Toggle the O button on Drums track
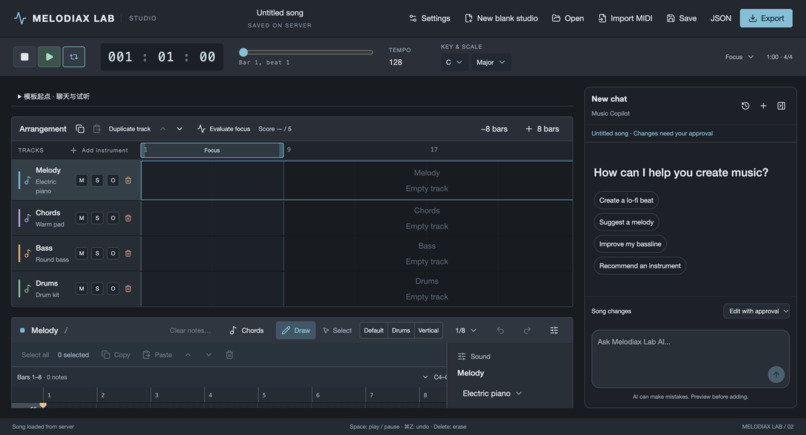Viewport: 806px width, 435px height. pos(113,288)
